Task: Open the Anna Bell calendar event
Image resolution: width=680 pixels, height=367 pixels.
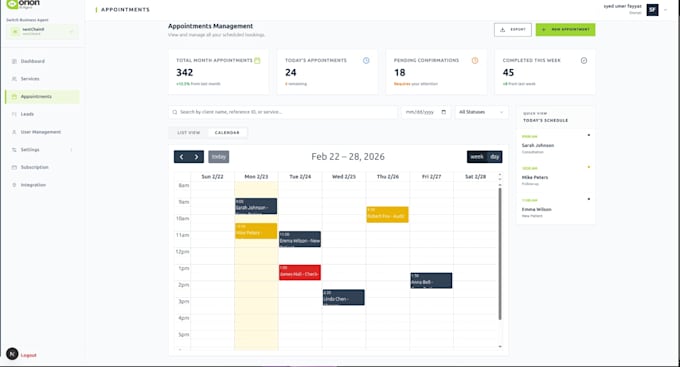Action: click(431, 280)
